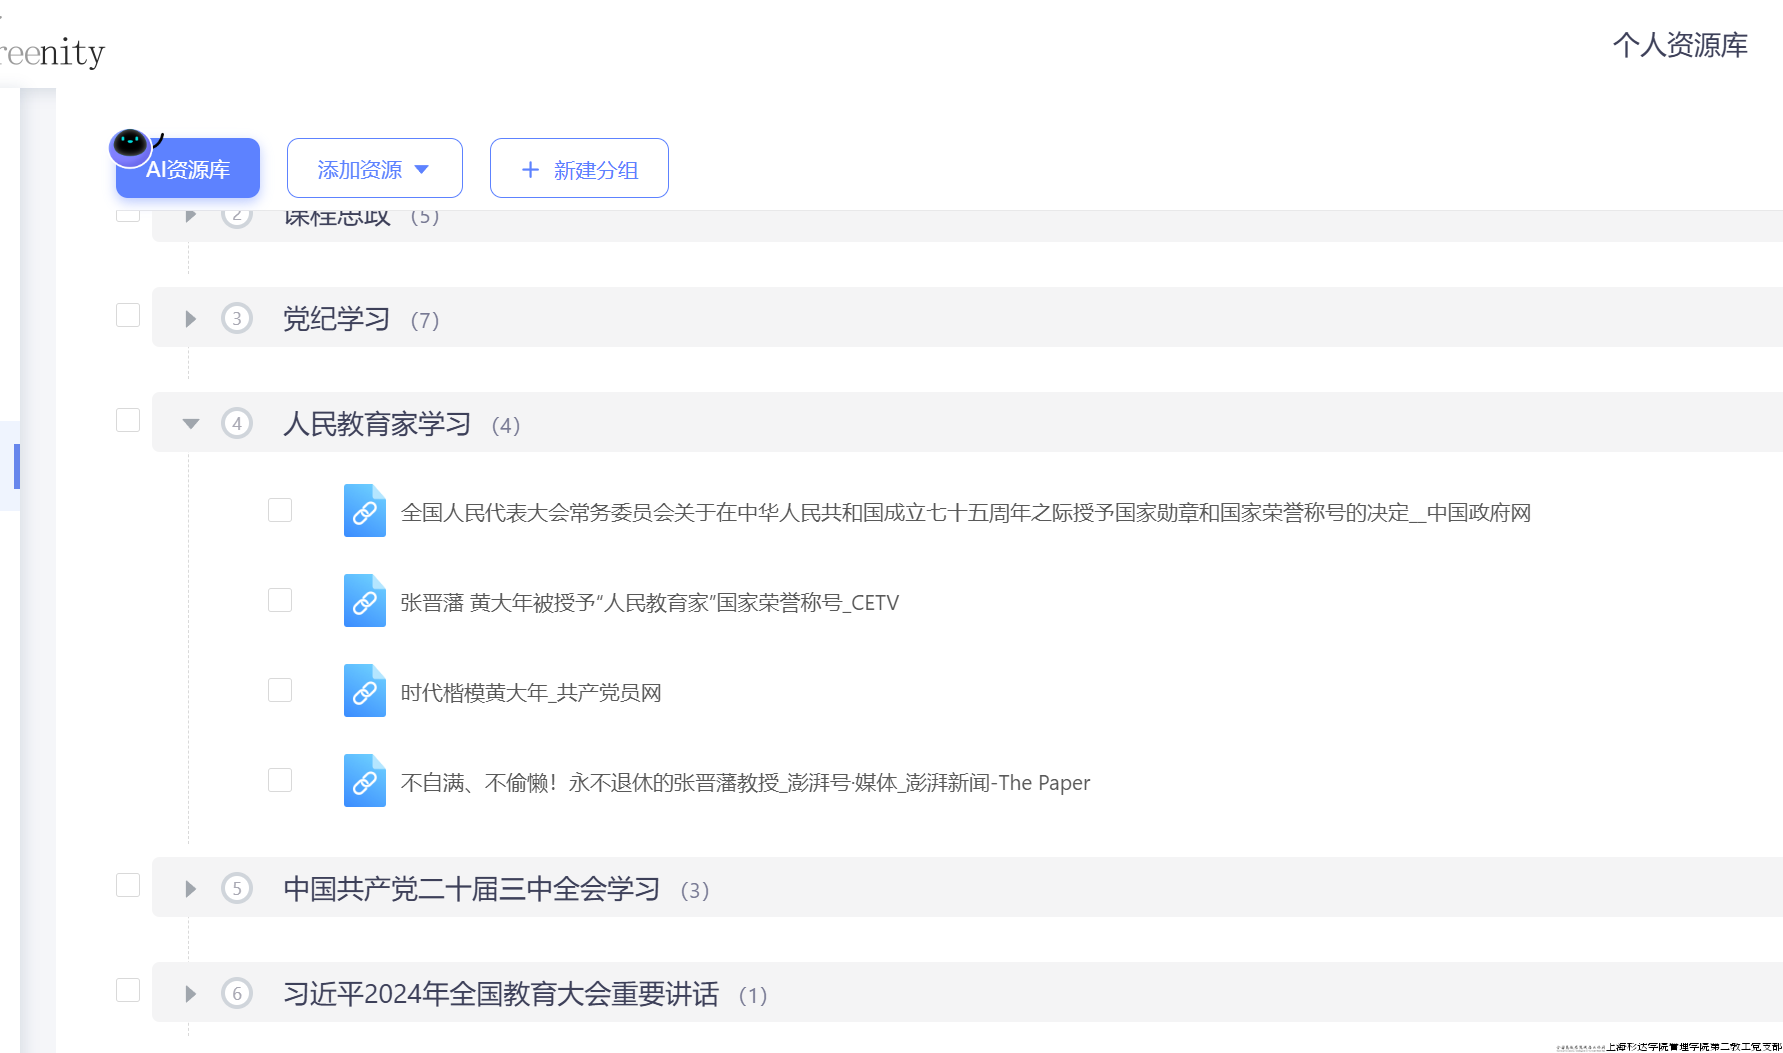Click the circled number 4 badge of 人民教育家学习

click(x=237, y=423)
